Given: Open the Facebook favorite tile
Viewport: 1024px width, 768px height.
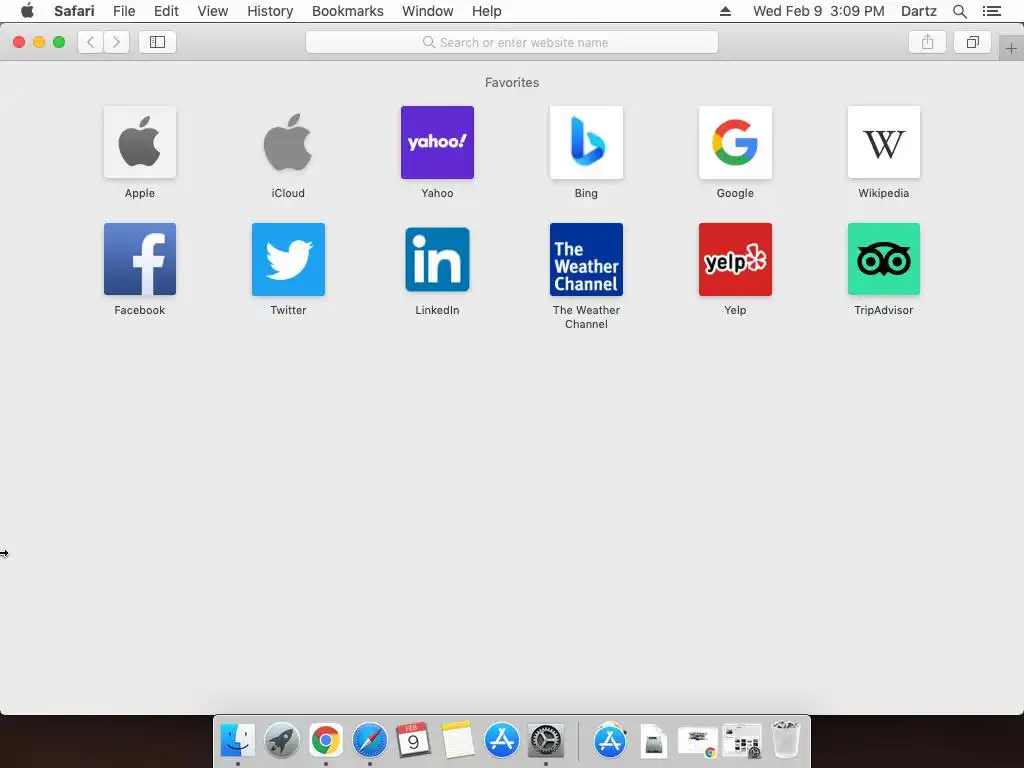Looking at the screenshot, I should point(140,259).
